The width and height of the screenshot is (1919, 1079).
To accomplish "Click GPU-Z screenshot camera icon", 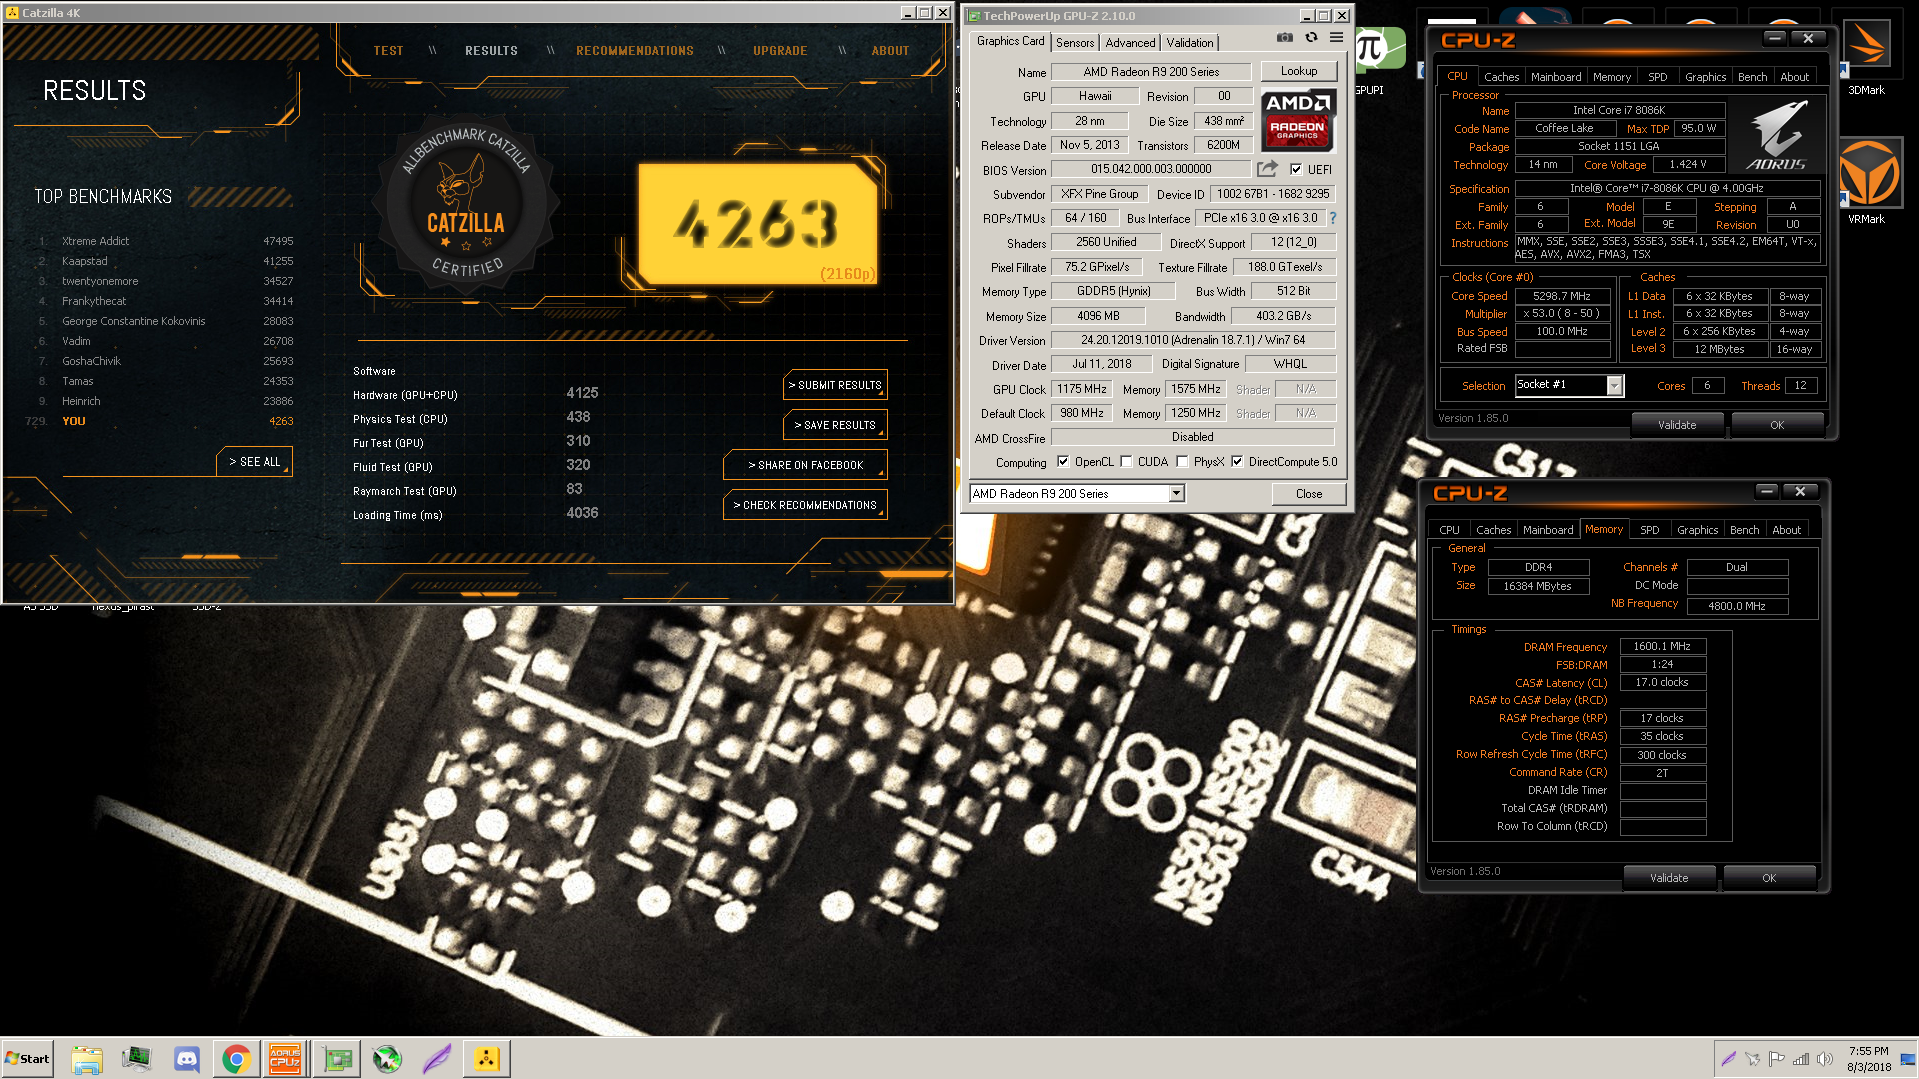I will click(x=1285, y=38).
